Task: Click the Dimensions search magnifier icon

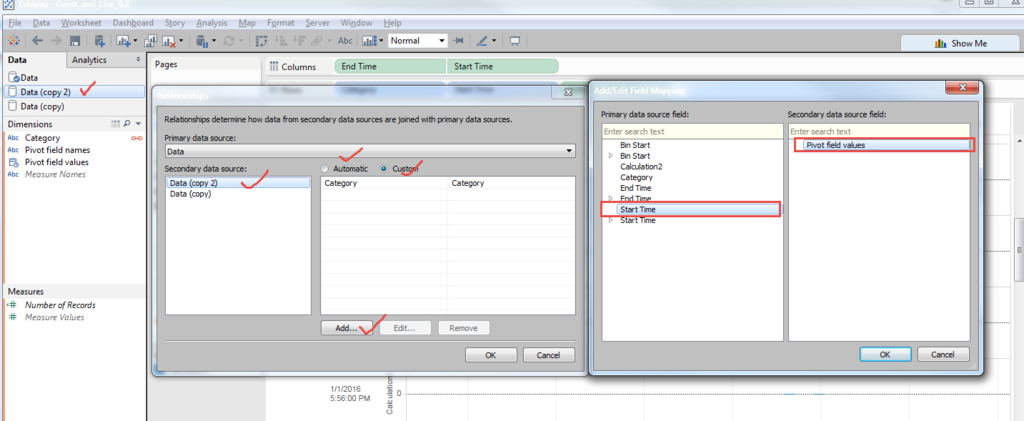Action: [x=127, y=123]
